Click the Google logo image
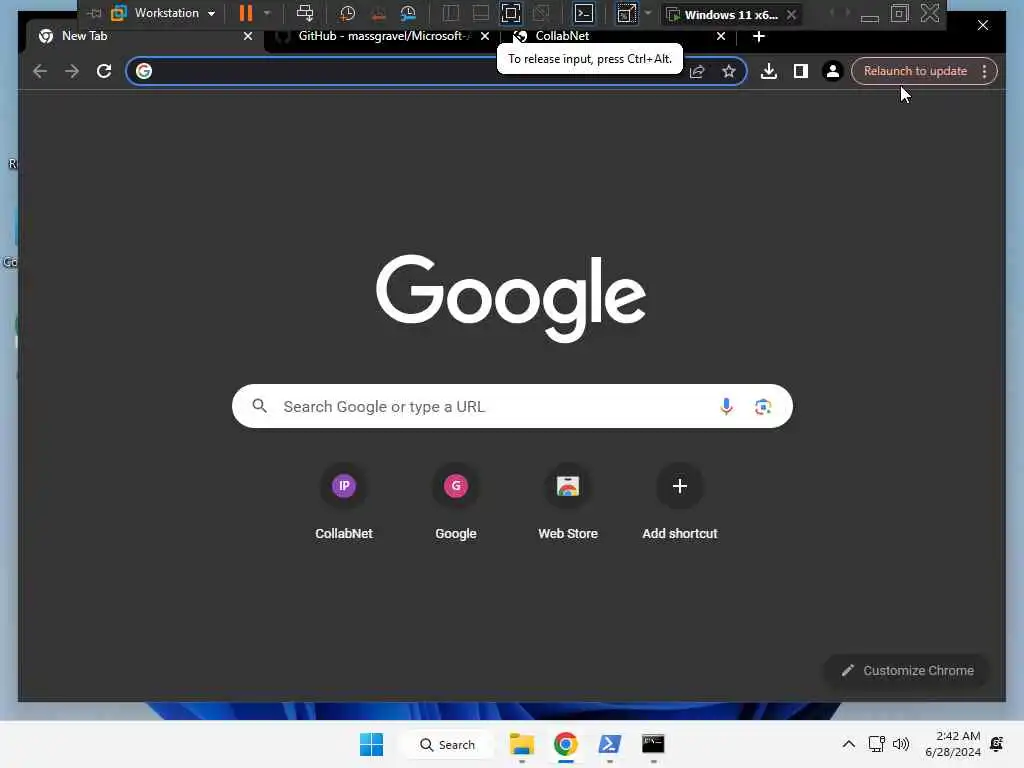The height and width of the screenshot is (768, 1024). click(511, 297)
